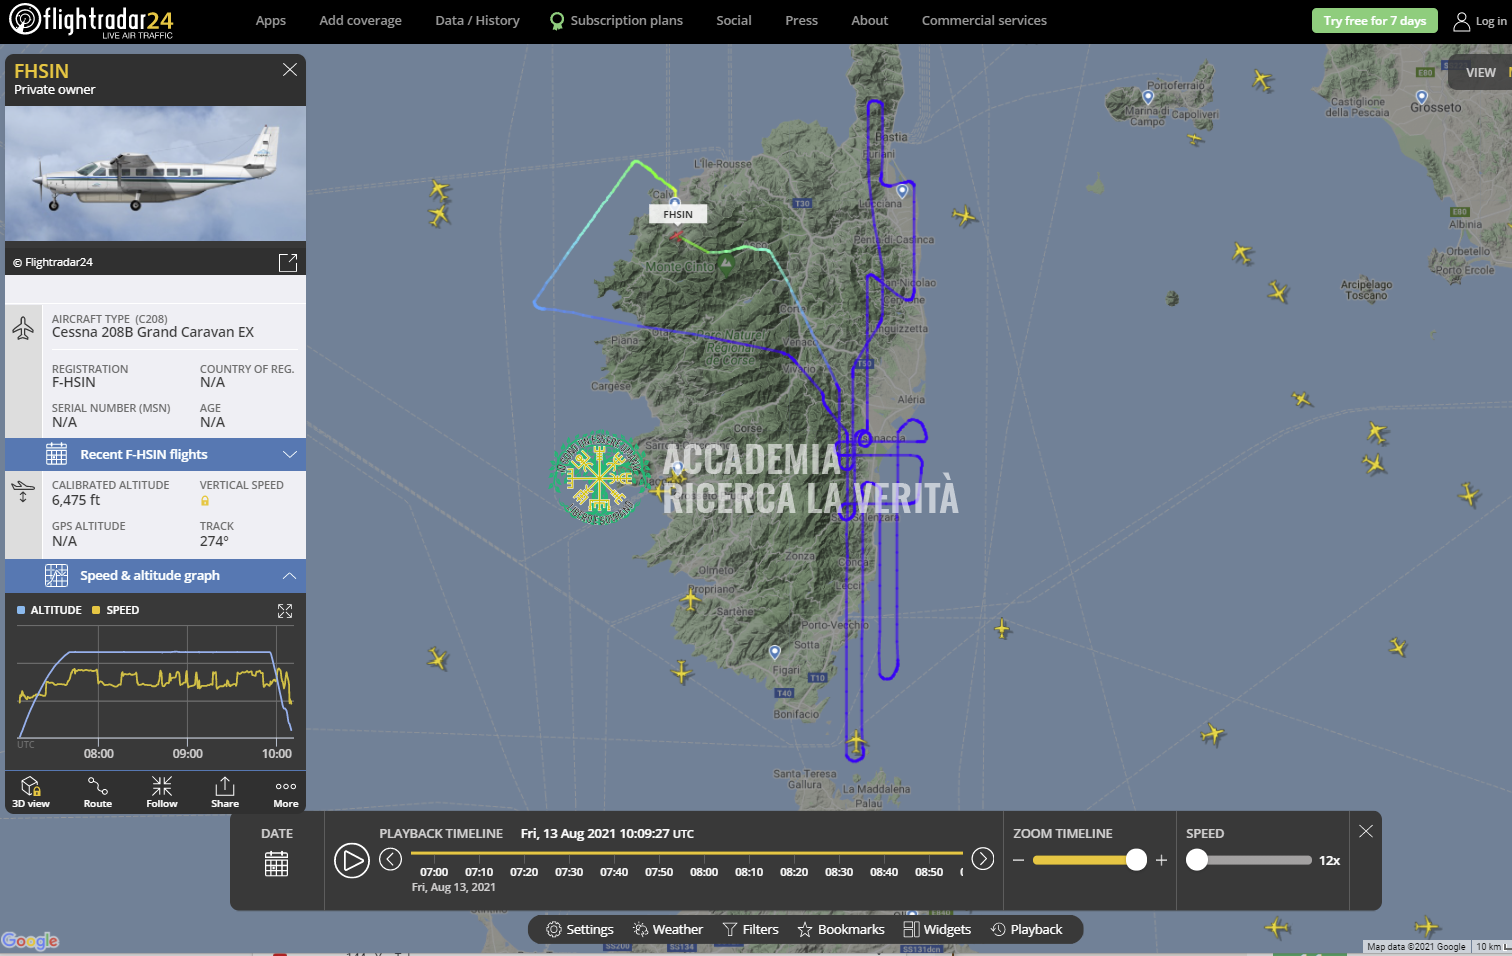The image size is (1512, 956).
Task: Step the playback timeline backward
Action: [x=391, y=860]
